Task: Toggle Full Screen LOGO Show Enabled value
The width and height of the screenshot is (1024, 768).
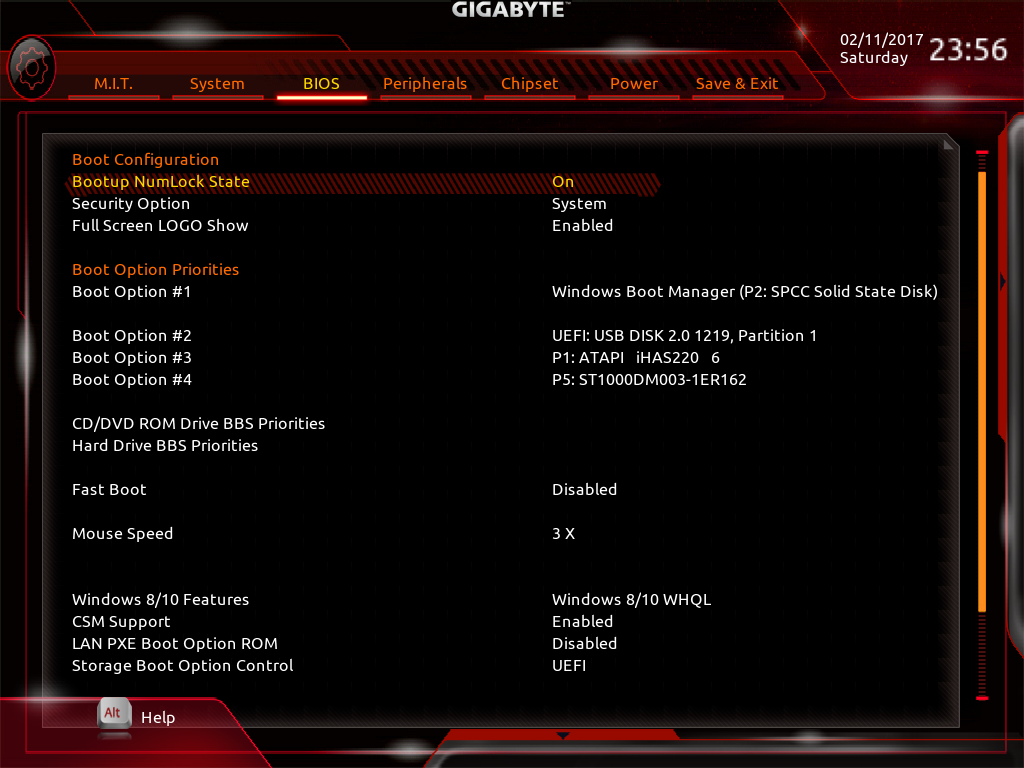Action: 582,225
